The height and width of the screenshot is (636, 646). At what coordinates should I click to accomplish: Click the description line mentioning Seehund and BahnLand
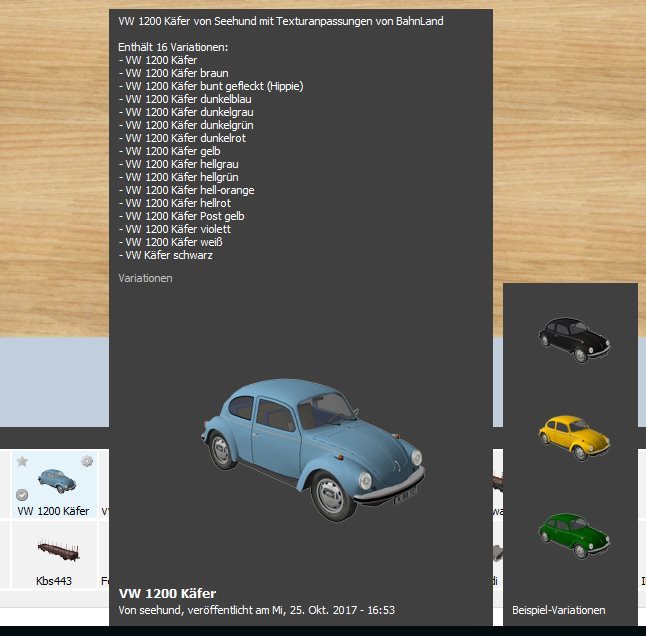click(x=281, y=21)
